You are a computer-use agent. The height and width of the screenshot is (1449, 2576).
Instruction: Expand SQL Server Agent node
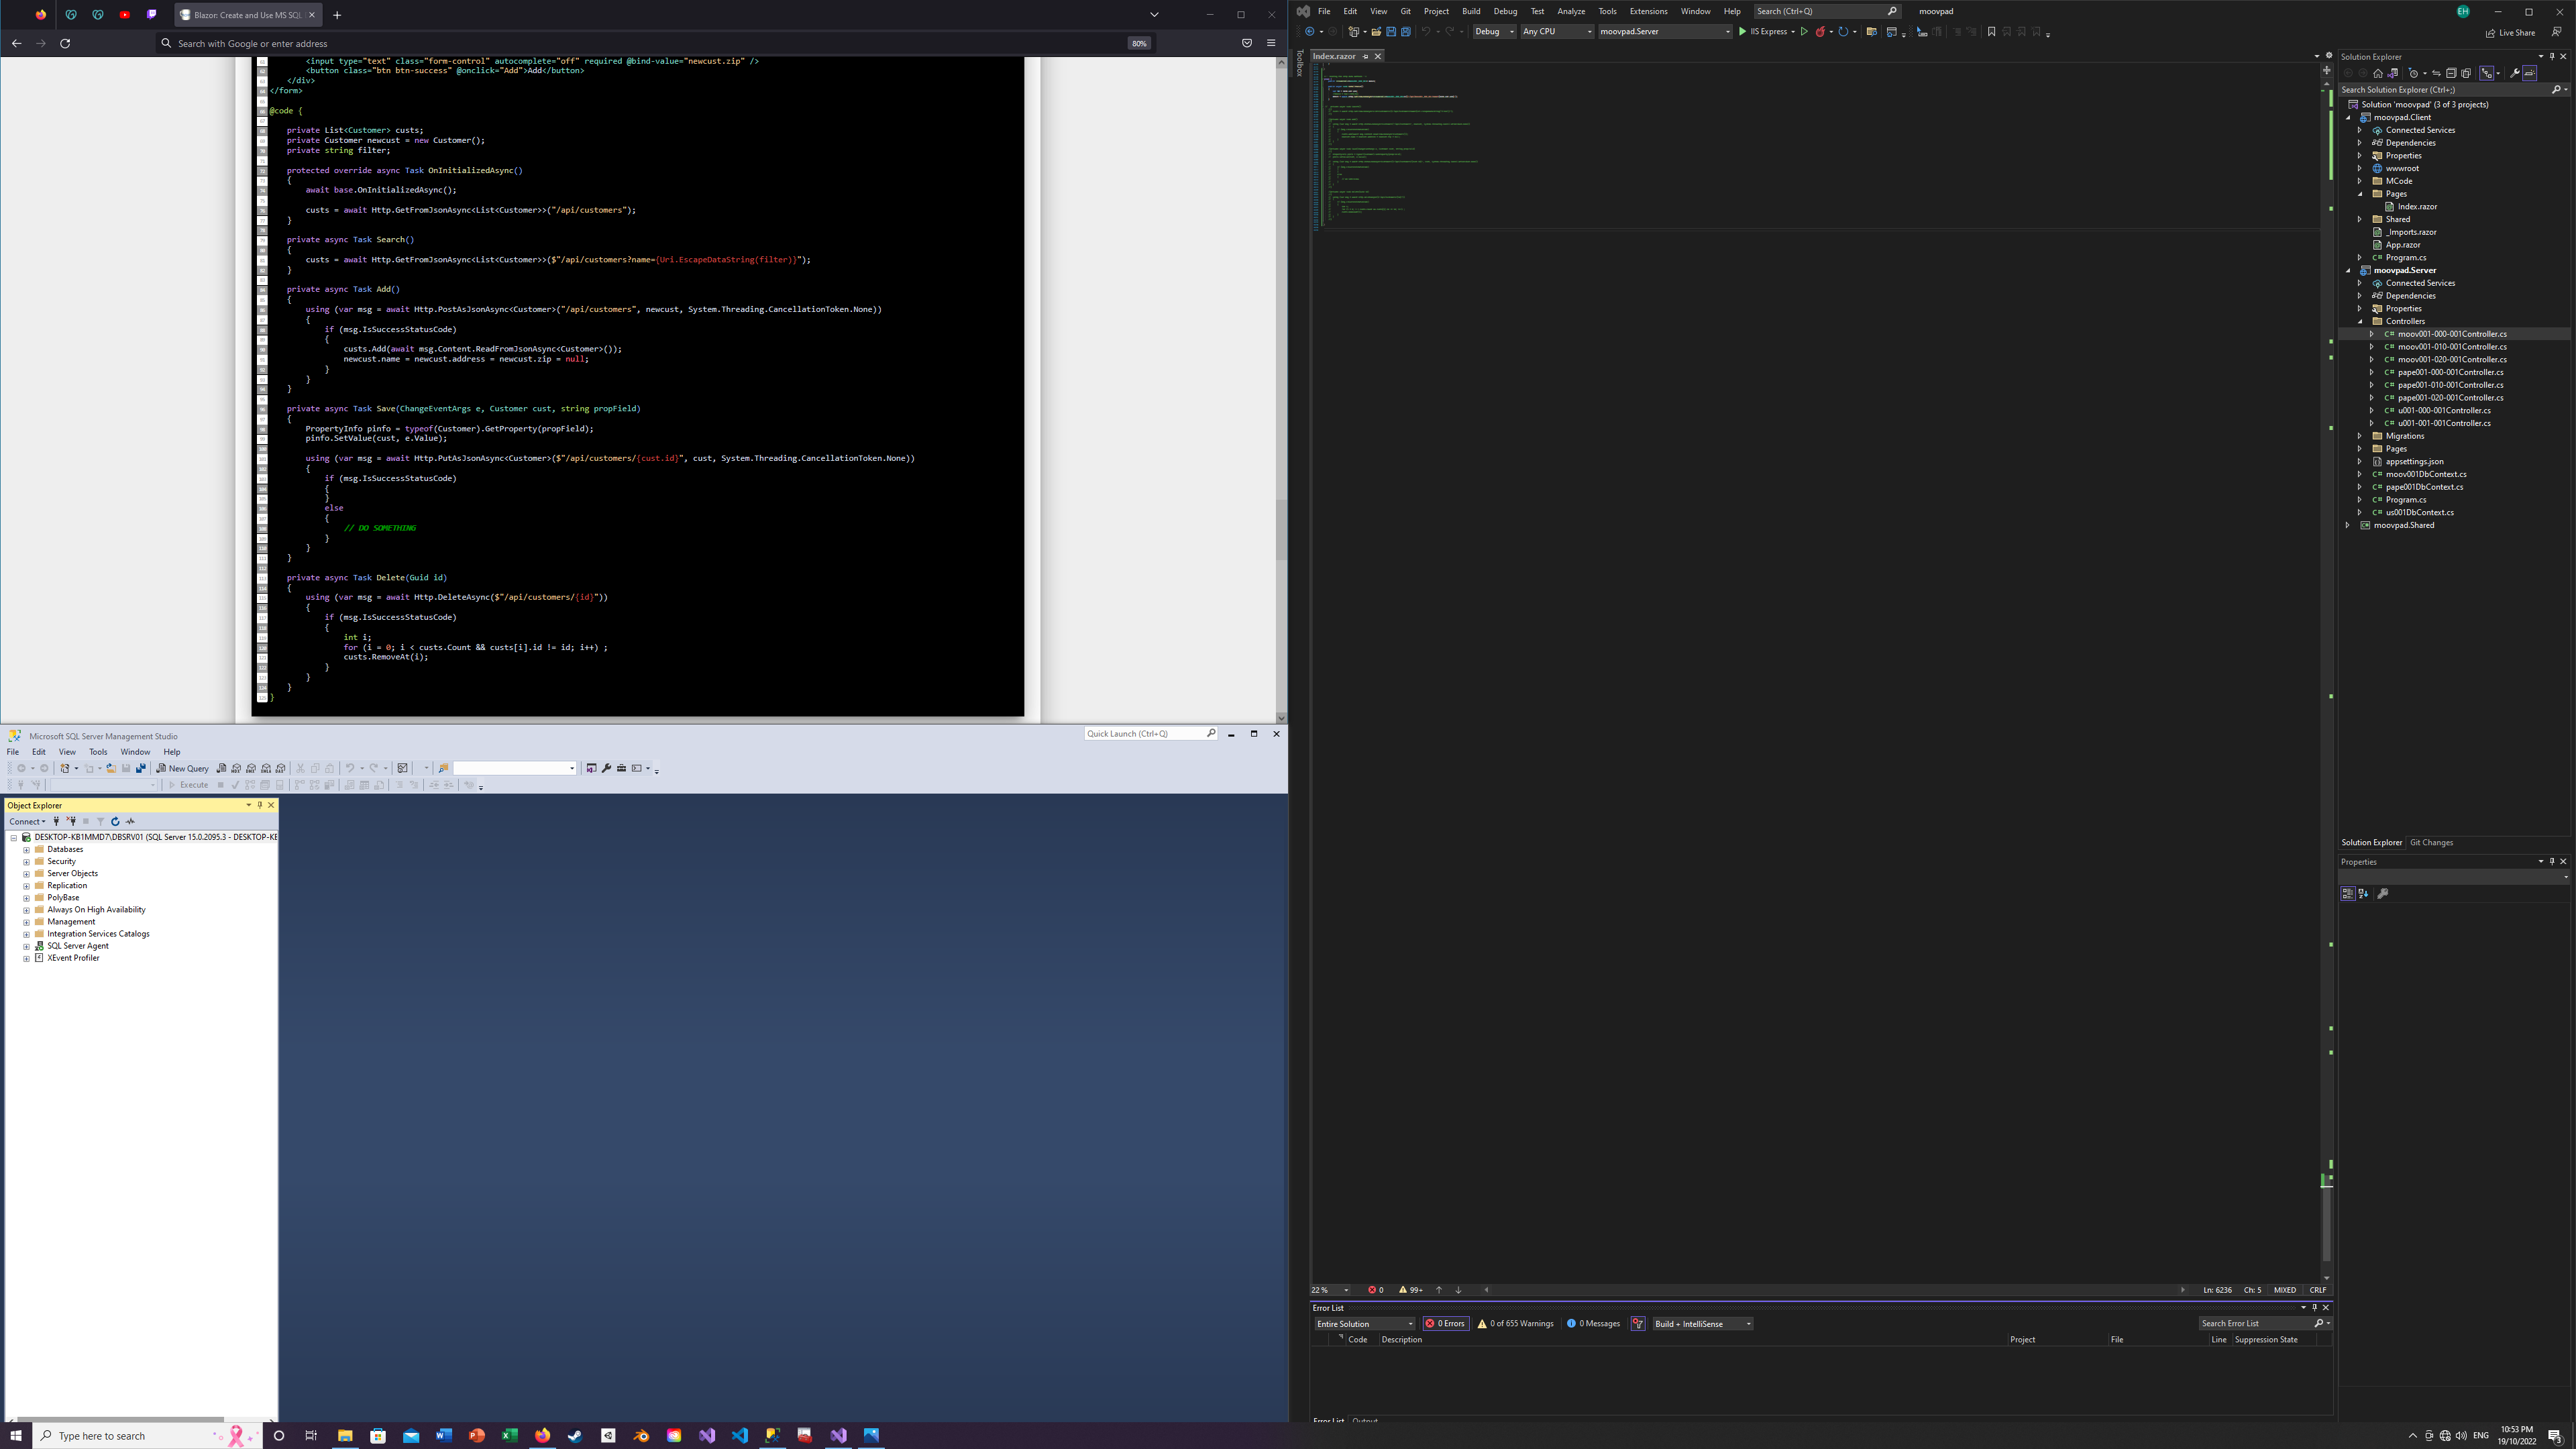coord(26,946)
